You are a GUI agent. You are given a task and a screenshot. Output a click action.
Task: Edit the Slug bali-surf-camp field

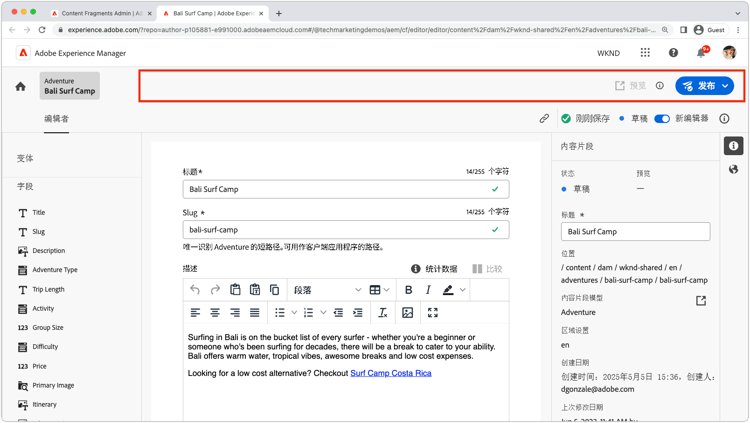coord(346,230)
